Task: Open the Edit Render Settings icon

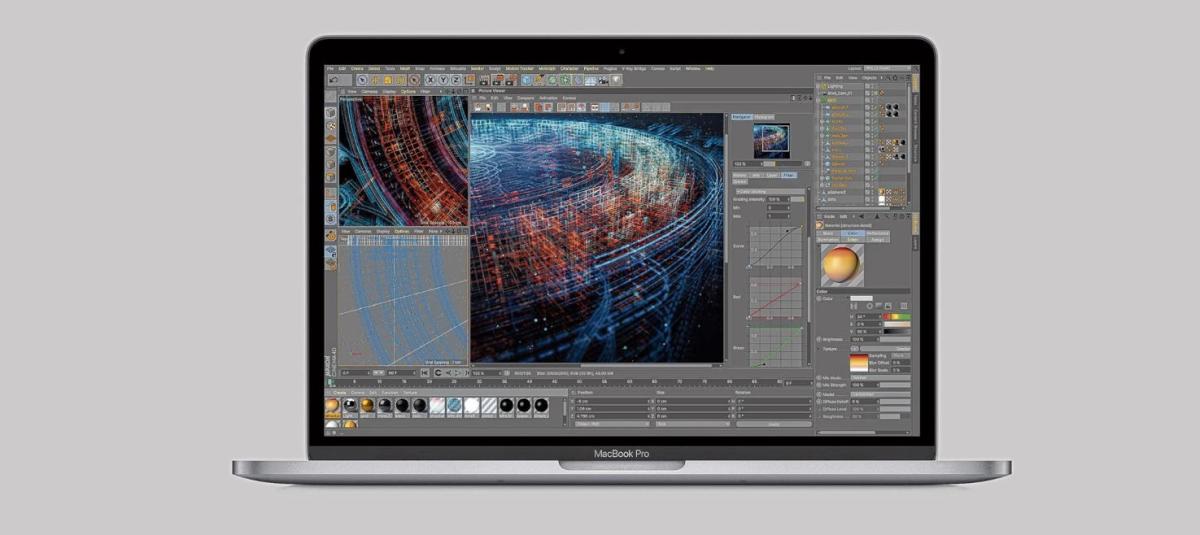Action: pyautogui.click(x=512, y=80)
